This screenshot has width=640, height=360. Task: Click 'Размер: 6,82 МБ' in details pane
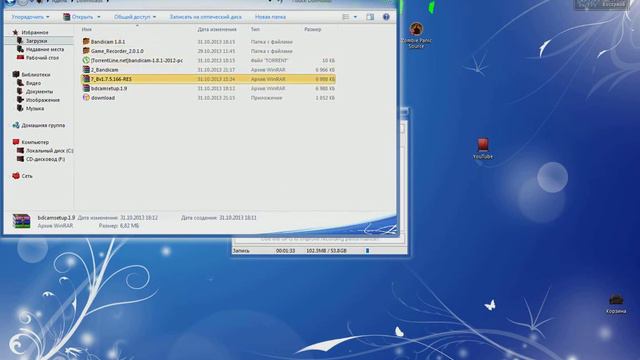(119, 226)
